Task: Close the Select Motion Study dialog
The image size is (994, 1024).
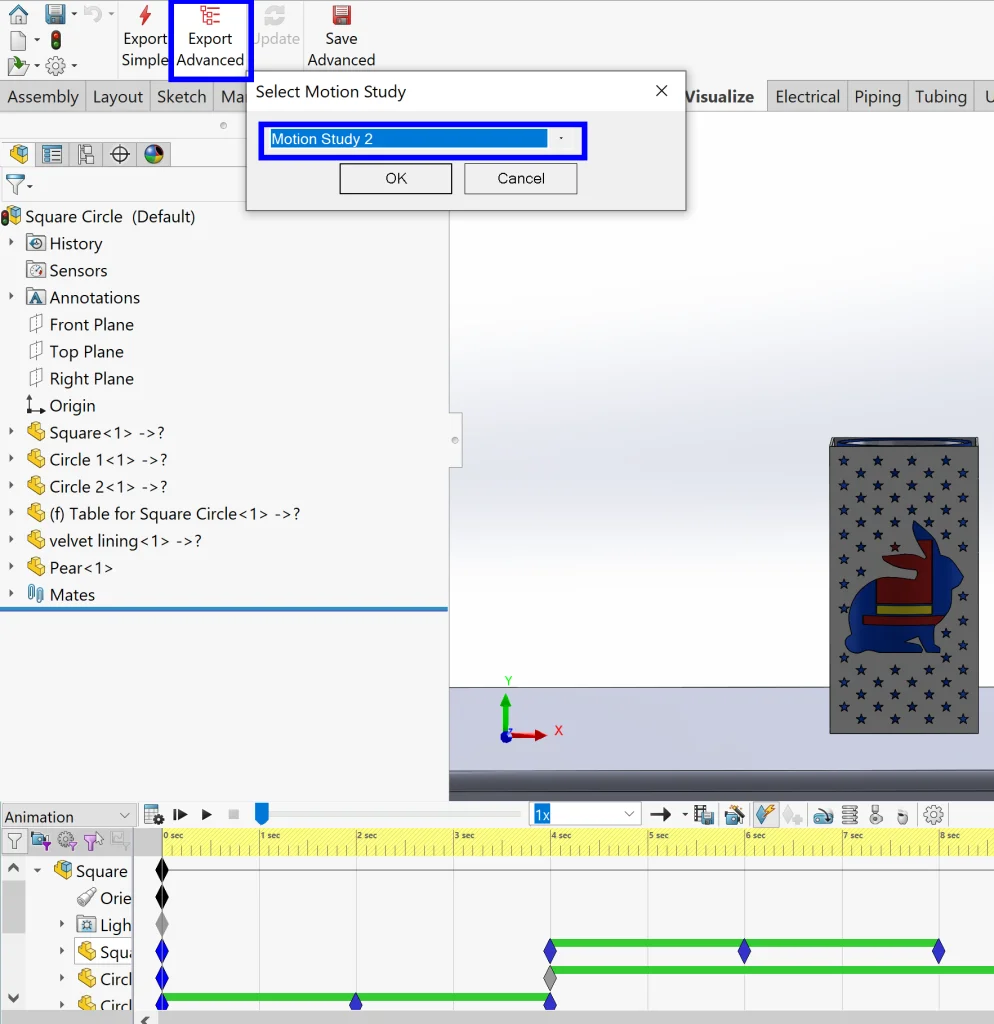Action: pos(662,91)
